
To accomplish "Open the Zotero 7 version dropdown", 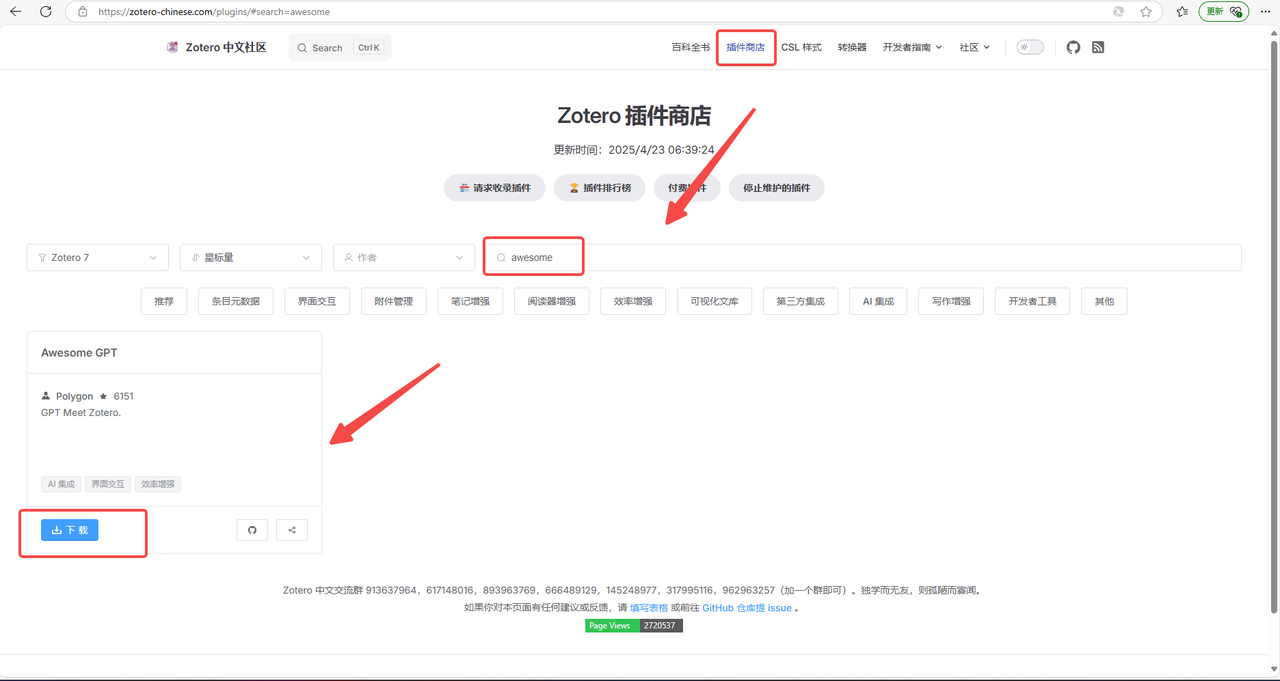I will coord(98,257).
